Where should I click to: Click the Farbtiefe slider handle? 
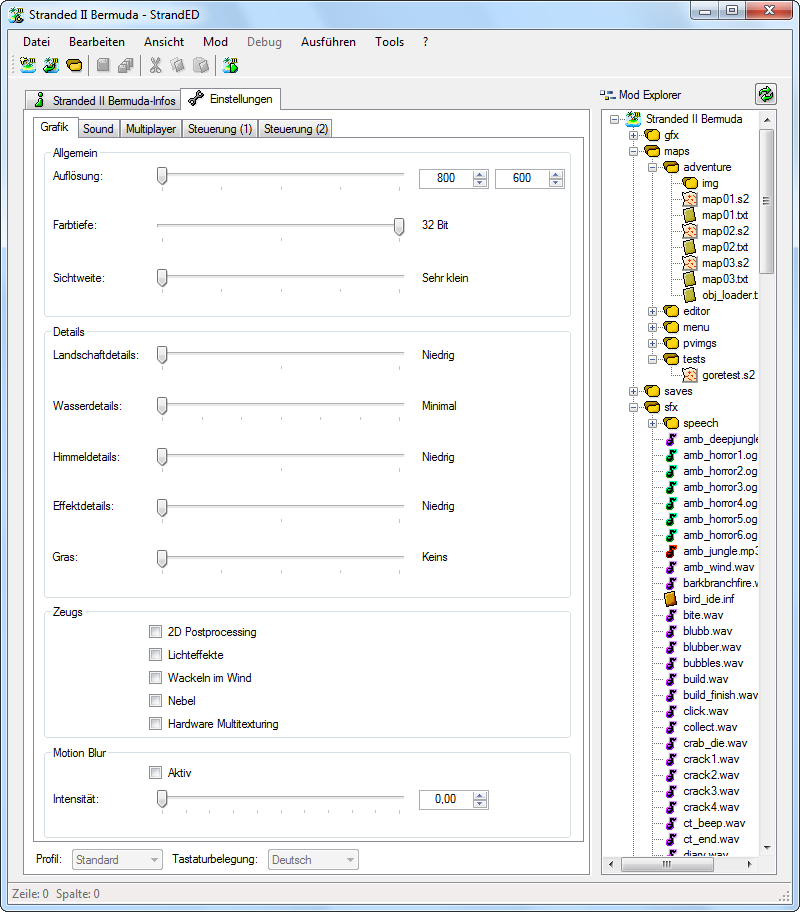399,226
